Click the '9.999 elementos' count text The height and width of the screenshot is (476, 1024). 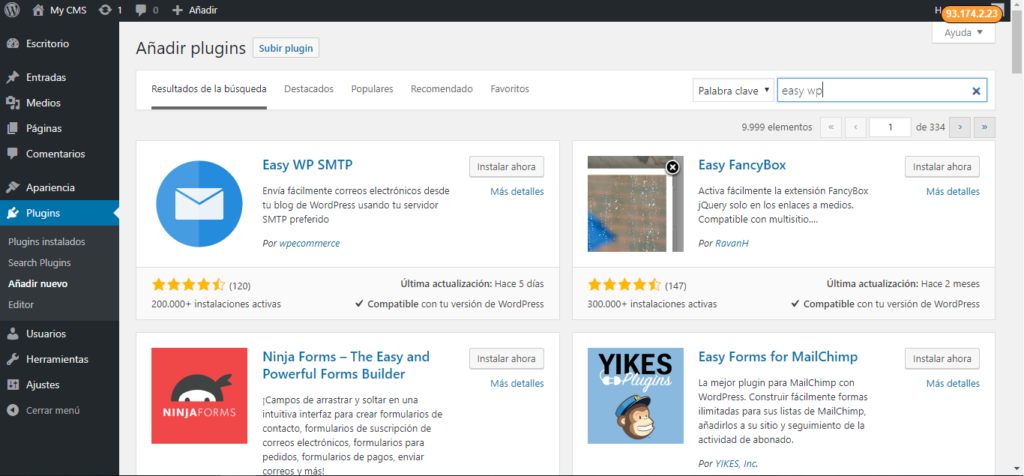777,127
